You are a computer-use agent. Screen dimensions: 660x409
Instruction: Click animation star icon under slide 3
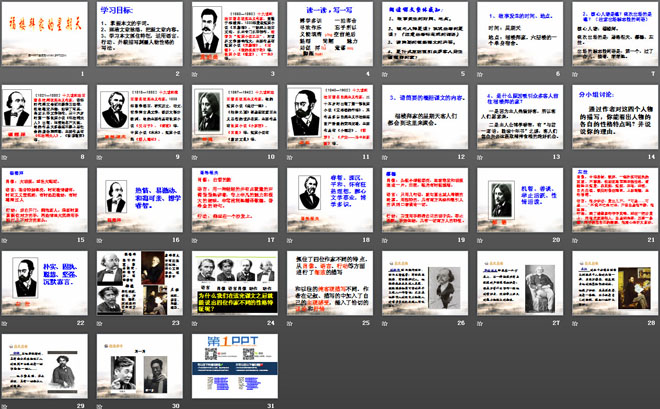click(194, 74)
